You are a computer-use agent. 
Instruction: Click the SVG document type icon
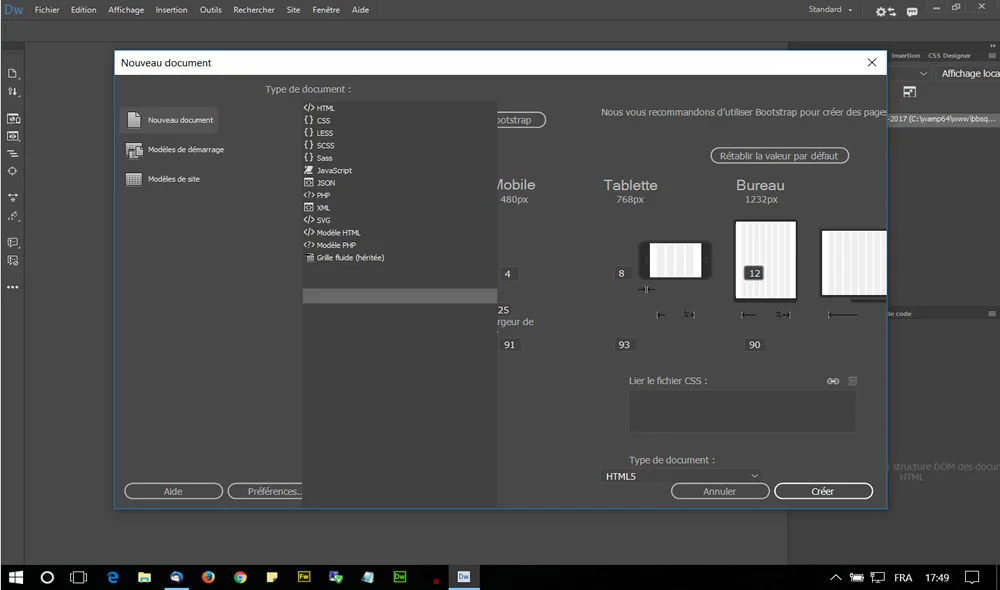point(310,219)
